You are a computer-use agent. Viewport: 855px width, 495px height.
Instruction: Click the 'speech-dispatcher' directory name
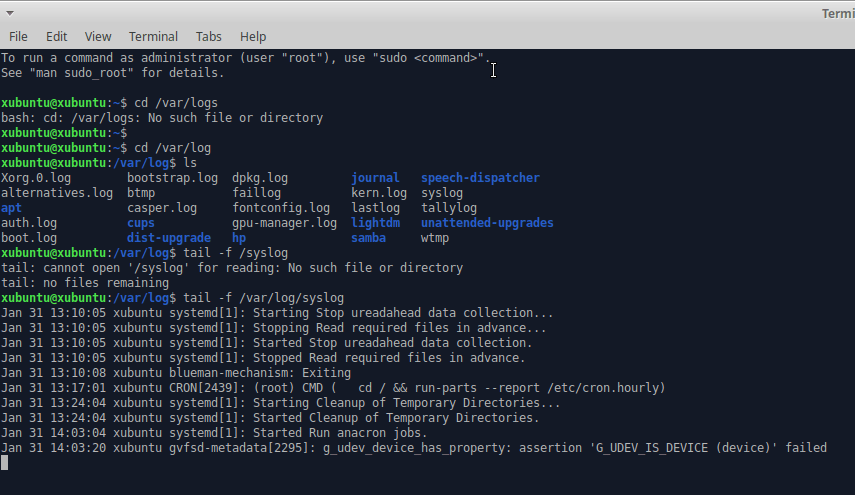[480, 178]
